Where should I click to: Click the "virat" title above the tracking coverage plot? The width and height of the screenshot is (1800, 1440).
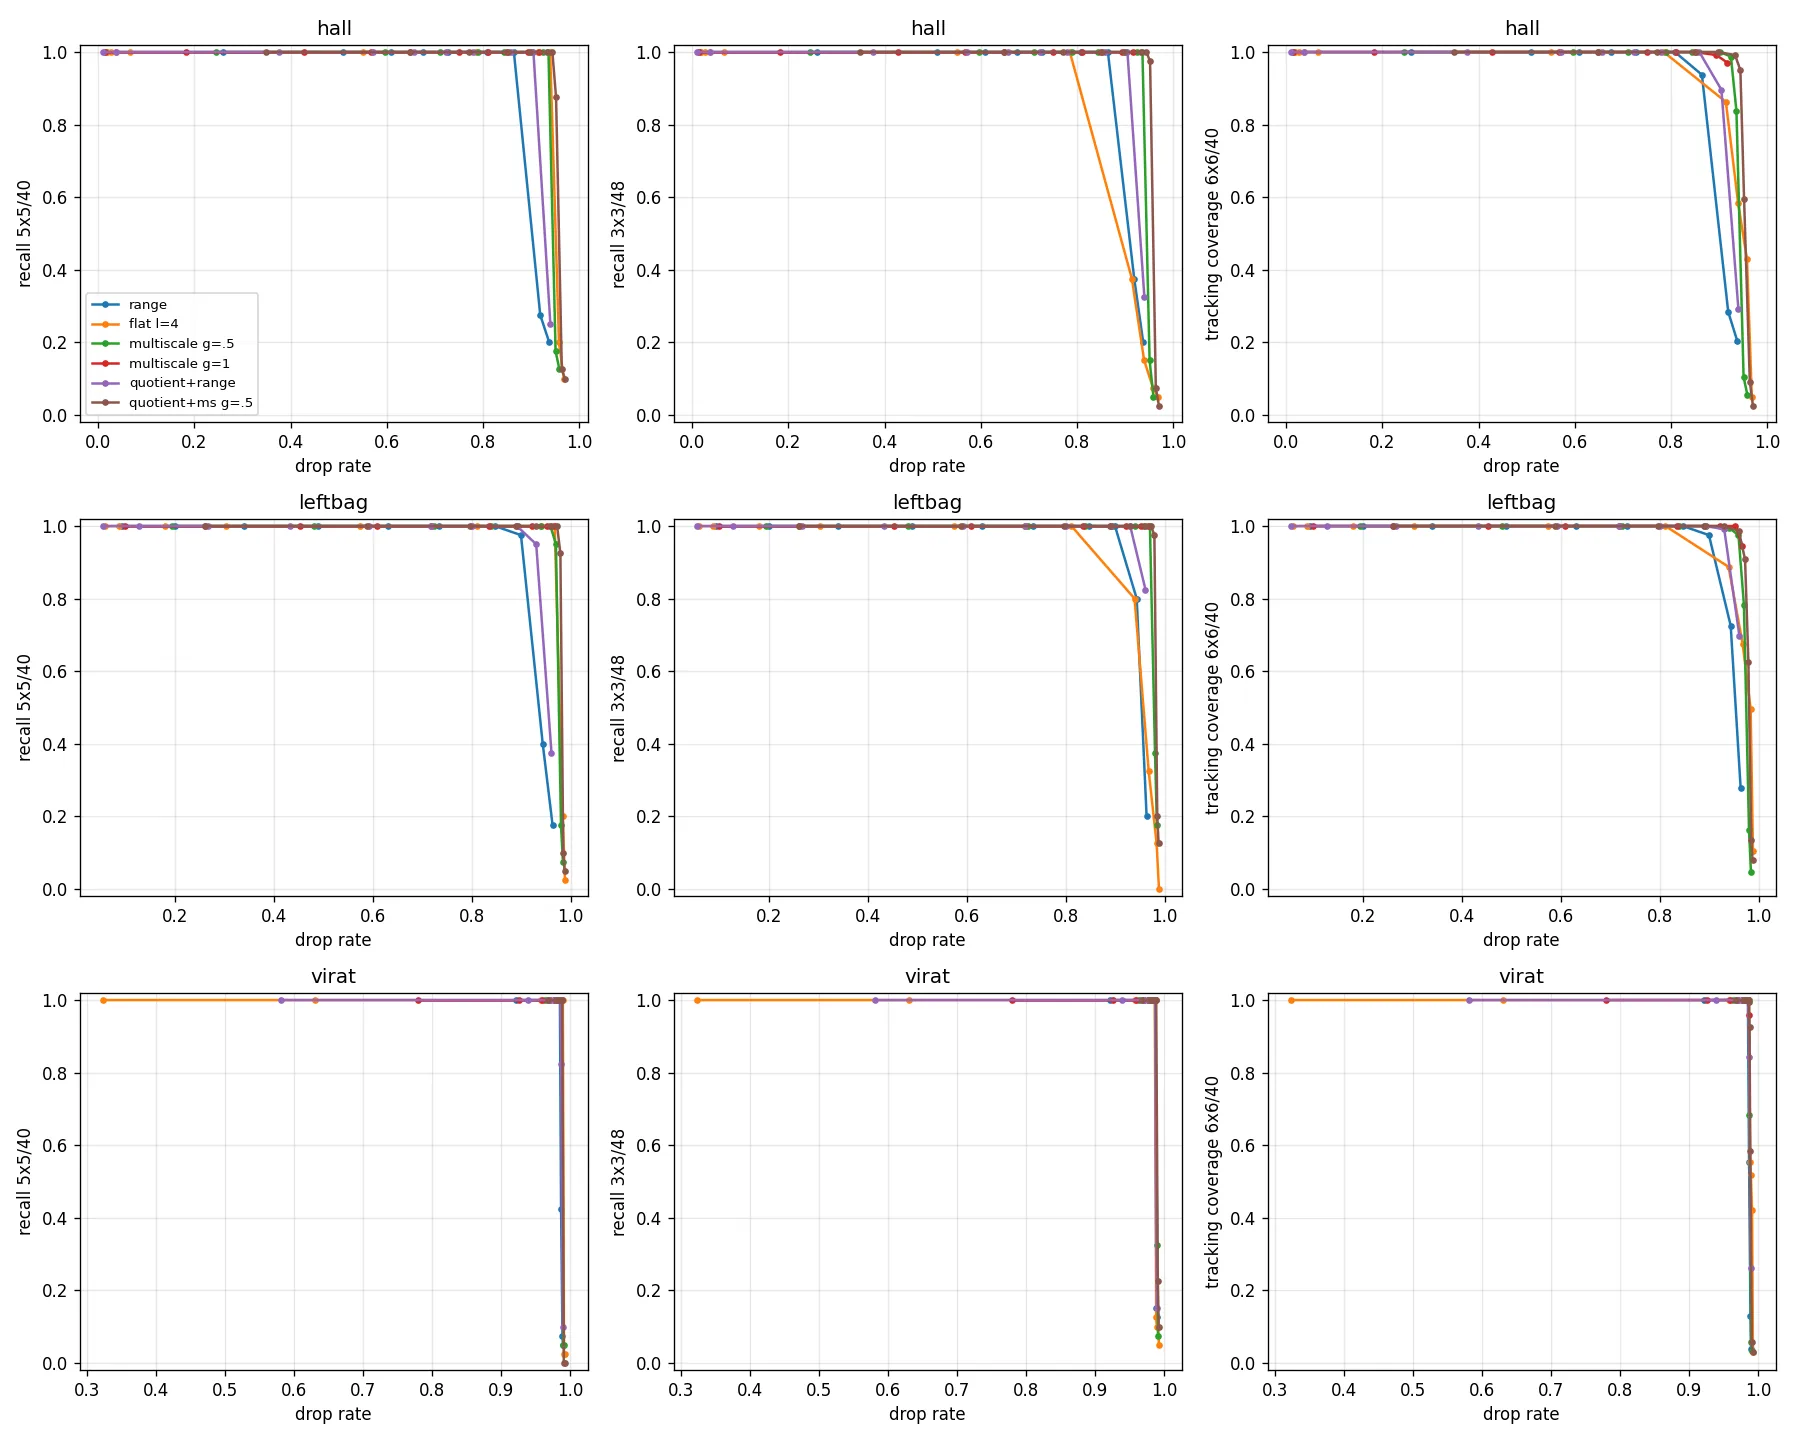pos(1522,977)
